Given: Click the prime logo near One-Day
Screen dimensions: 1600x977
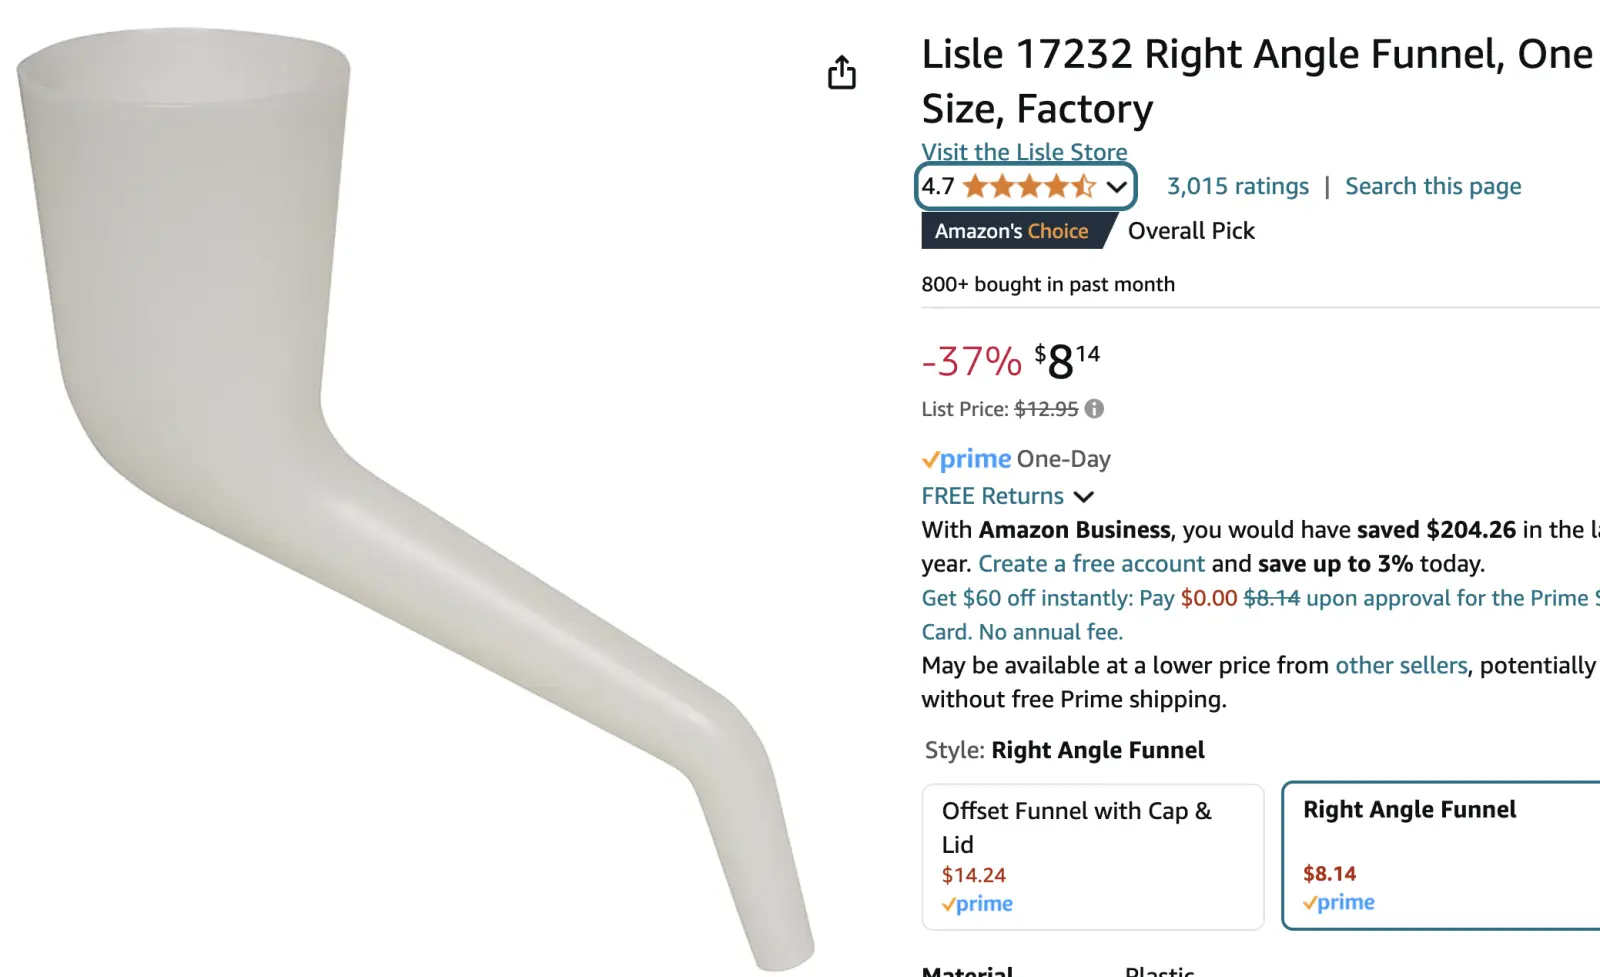Looking at the screenshot, I should point(966,459).
